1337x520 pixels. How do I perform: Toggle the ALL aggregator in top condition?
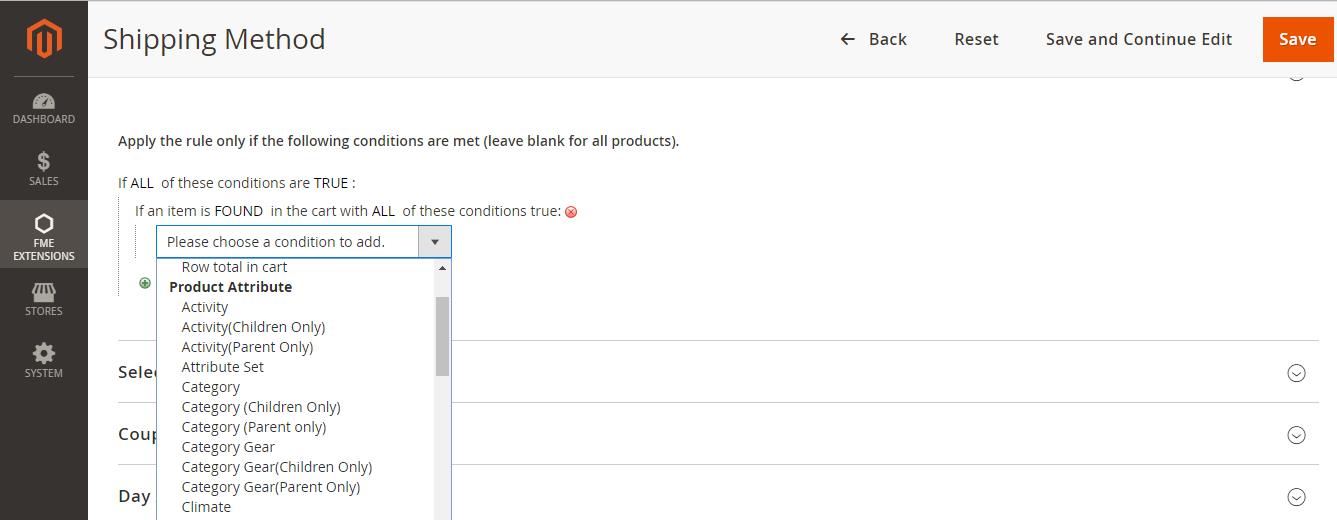(141, 183)
